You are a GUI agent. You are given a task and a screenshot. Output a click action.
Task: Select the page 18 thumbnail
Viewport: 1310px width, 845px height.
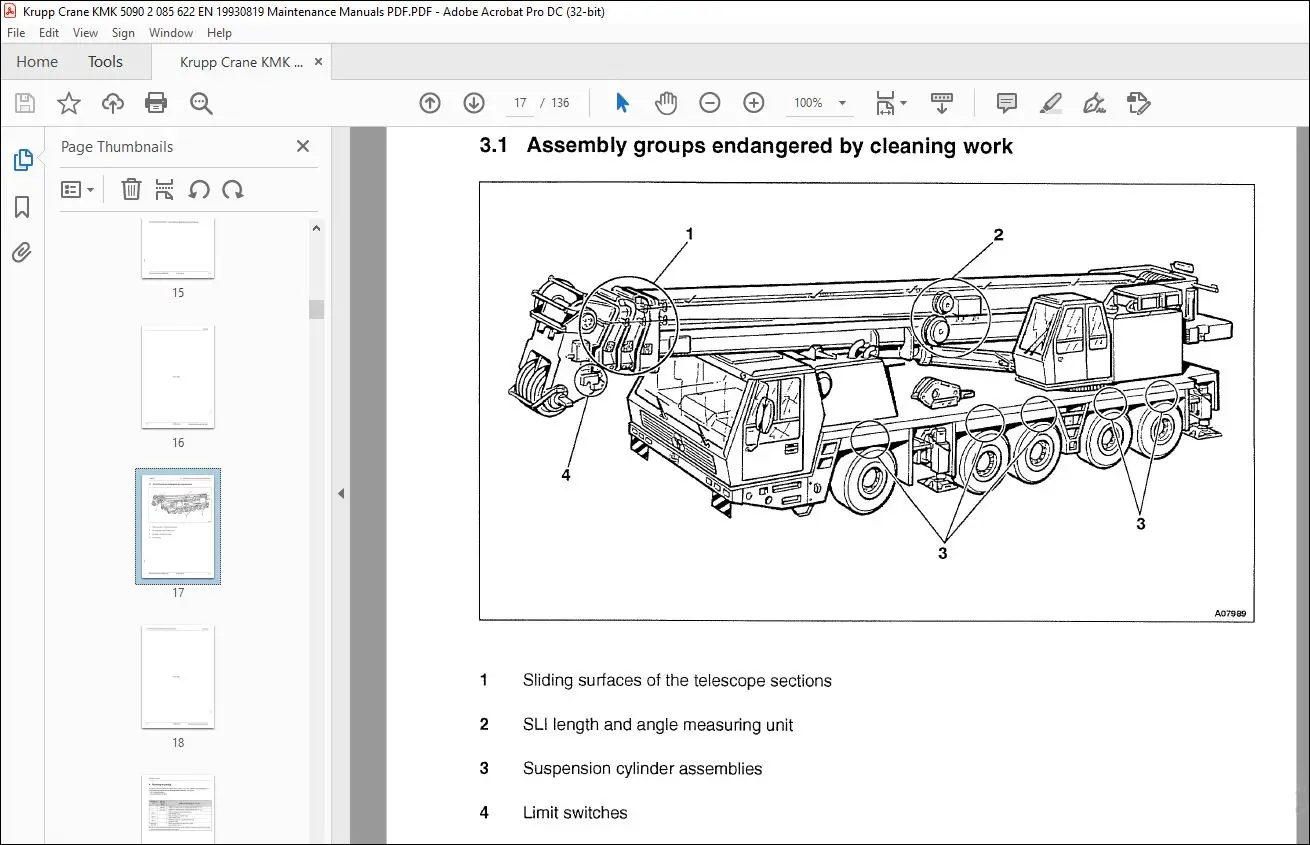[178, 678]
